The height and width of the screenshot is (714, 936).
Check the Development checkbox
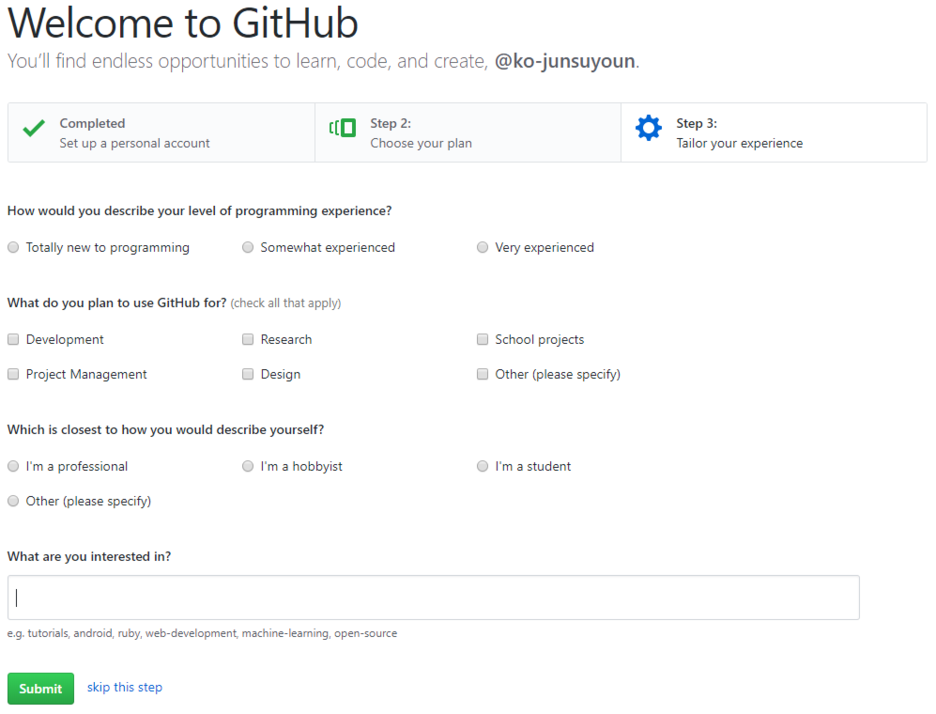13,339
